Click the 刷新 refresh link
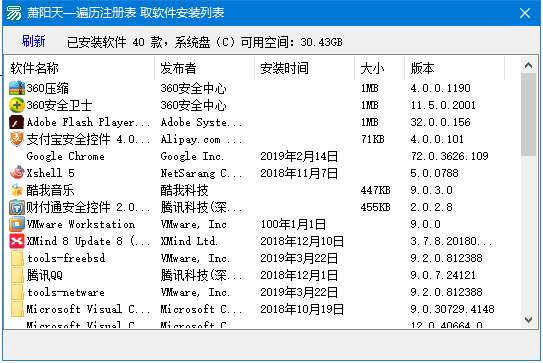543x363 pixels. pyautogui.click(x=33, y=42)
